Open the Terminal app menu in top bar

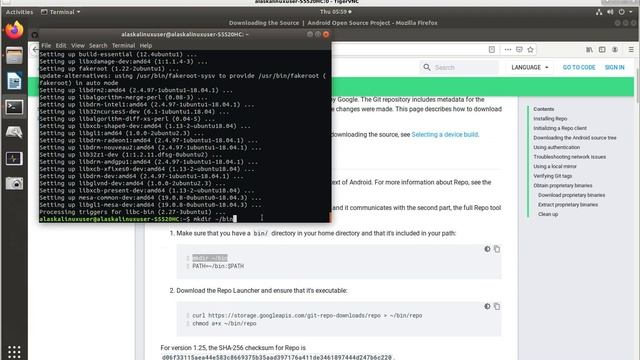(x=60, y=12)
